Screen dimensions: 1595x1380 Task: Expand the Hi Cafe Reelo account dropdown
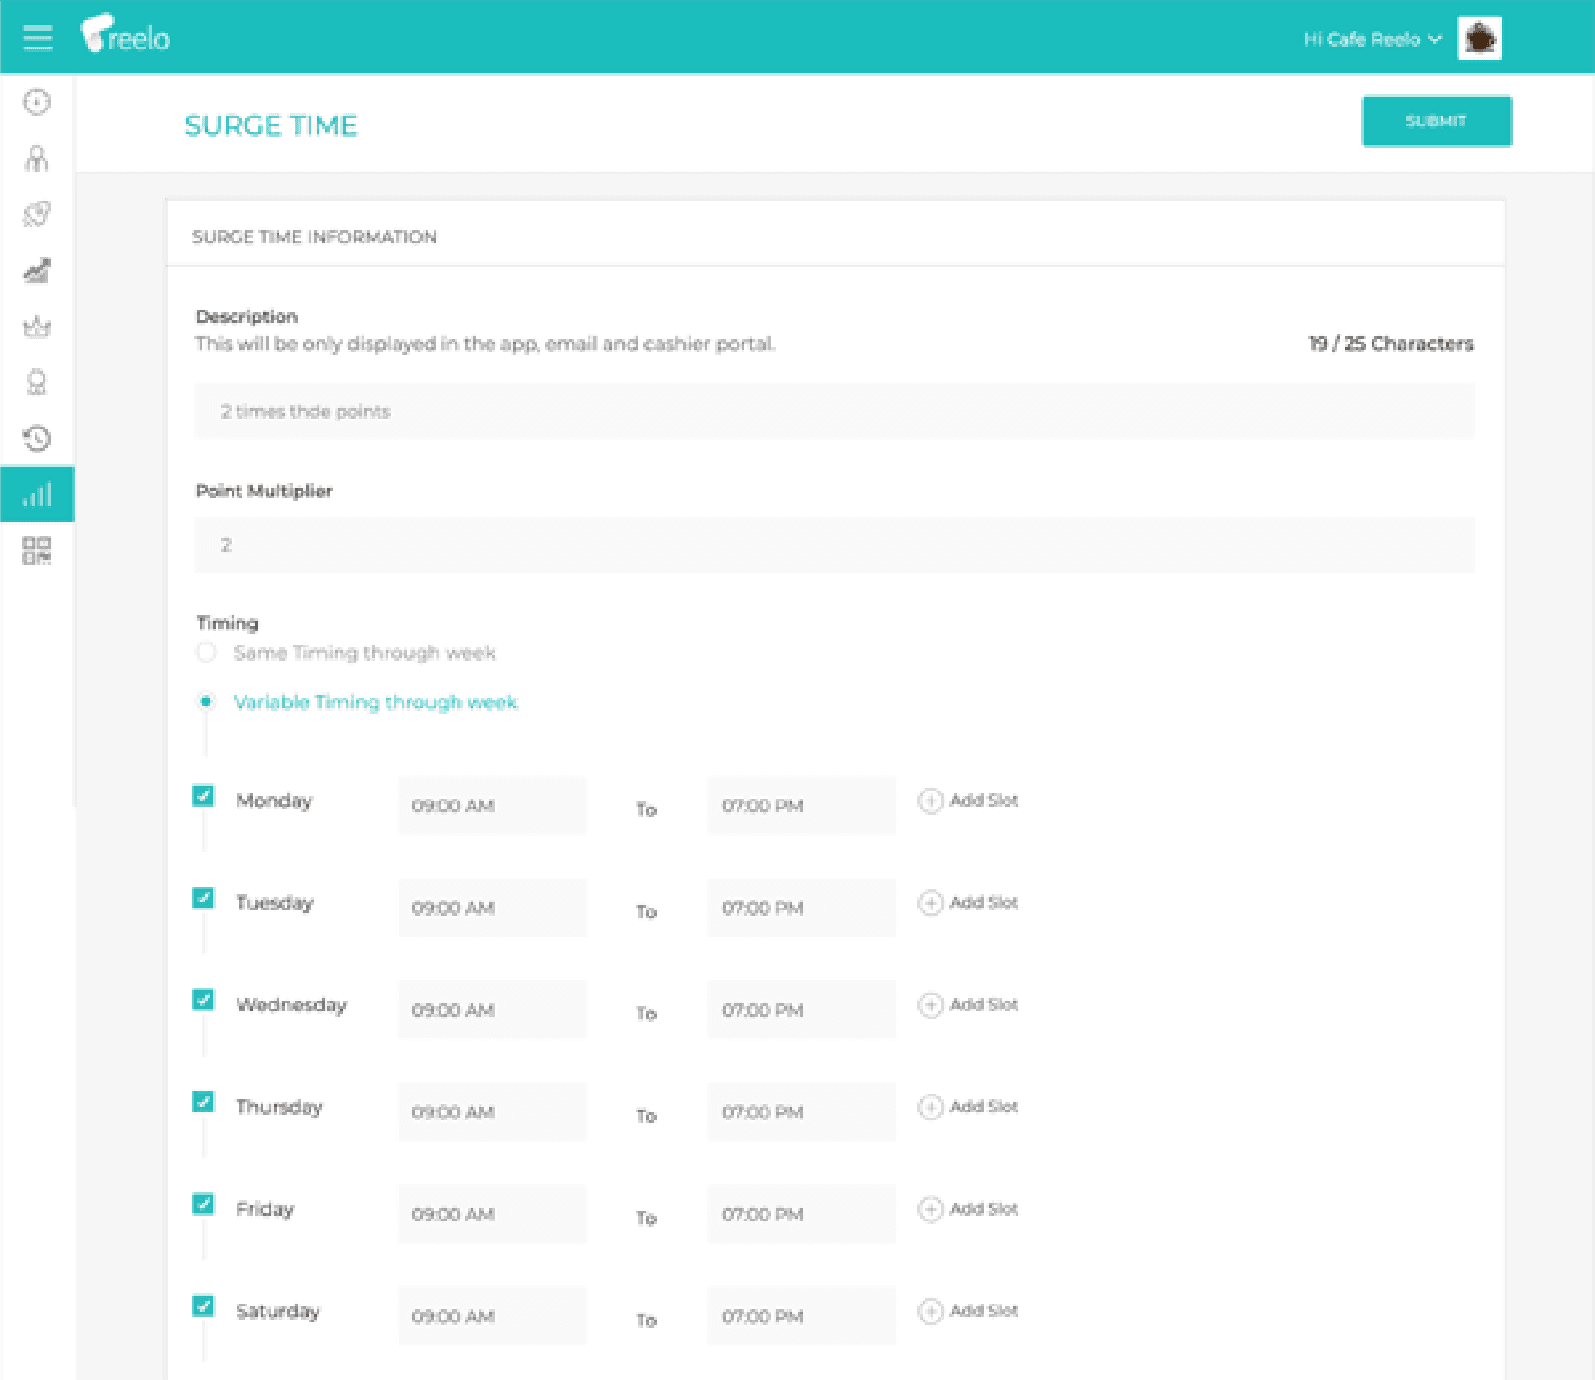(1372, 39)
